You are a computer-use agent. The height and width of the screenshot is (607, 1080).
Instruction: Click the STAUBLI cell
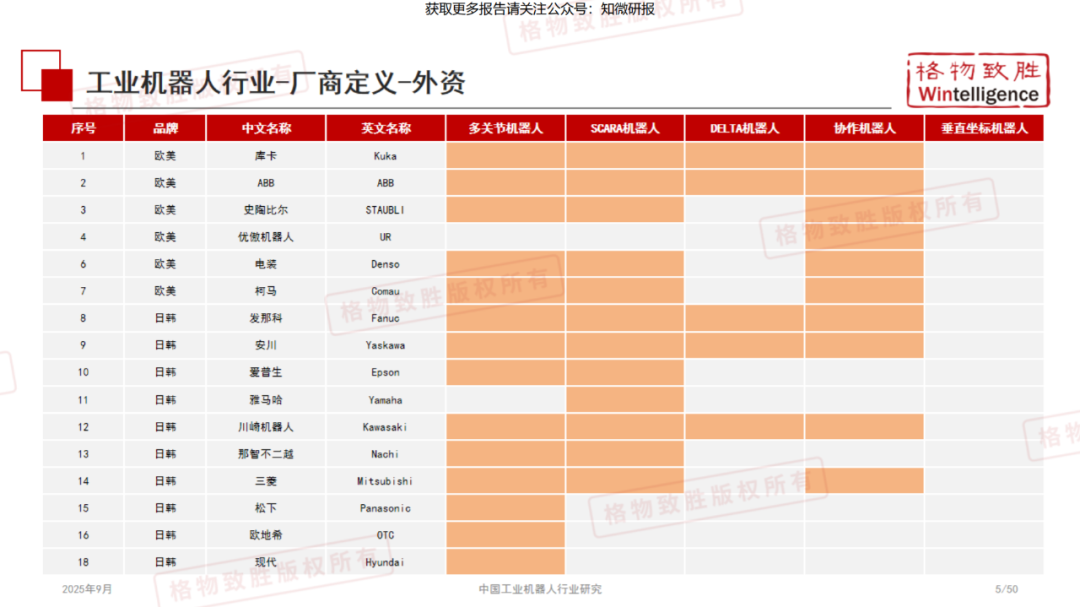(386, 209)
